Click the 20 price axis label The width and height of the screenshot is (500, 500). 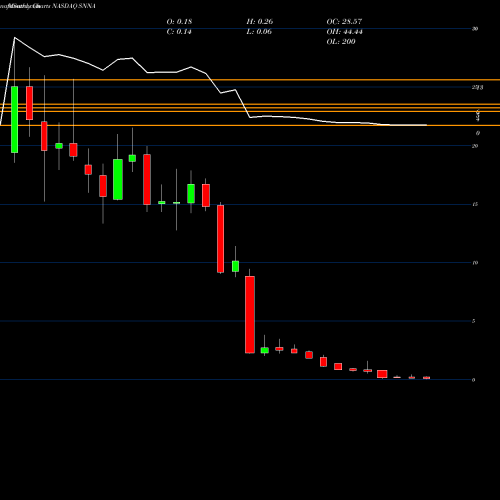tap(475, 146)
